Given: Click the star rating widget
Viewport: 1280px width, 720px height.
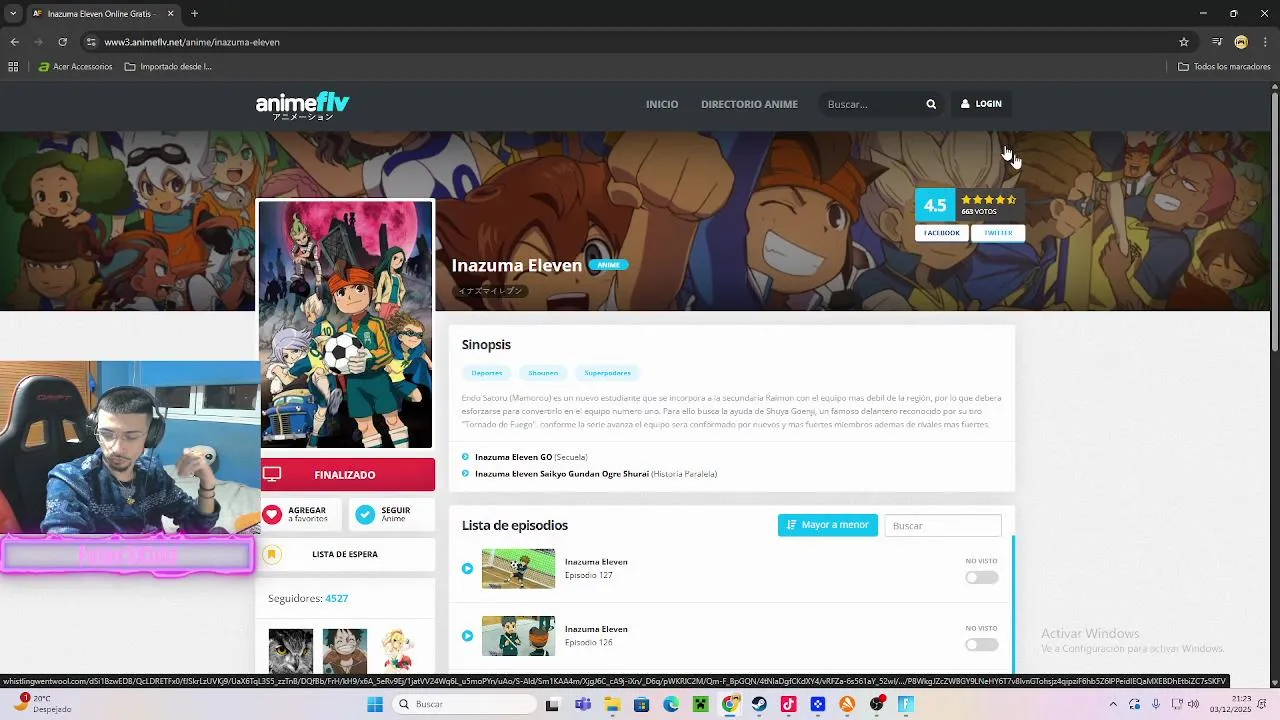Looking at the screenshot, I should pos(988,200).
